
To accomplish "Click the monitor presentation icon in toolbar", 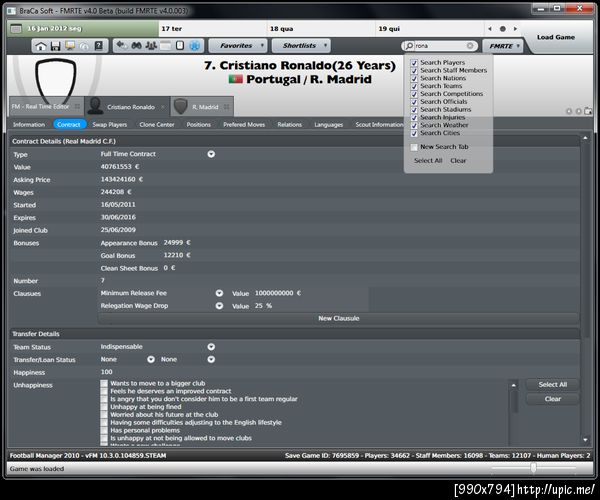I will pos(70,46).
